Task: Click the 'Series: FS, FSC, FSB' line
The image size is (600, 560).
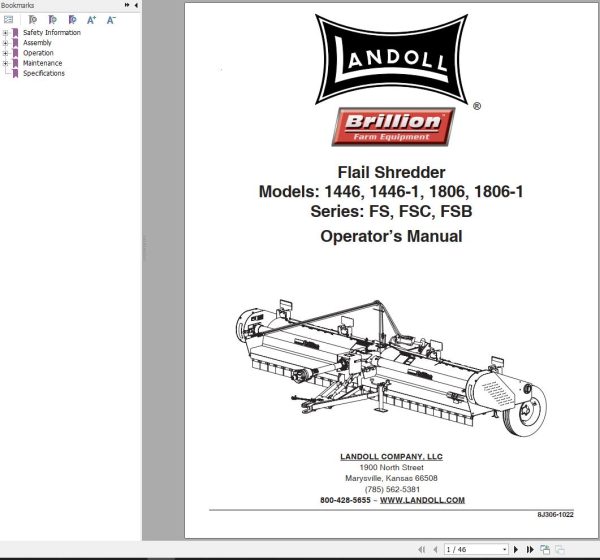Action: click(x=391, y=211)
